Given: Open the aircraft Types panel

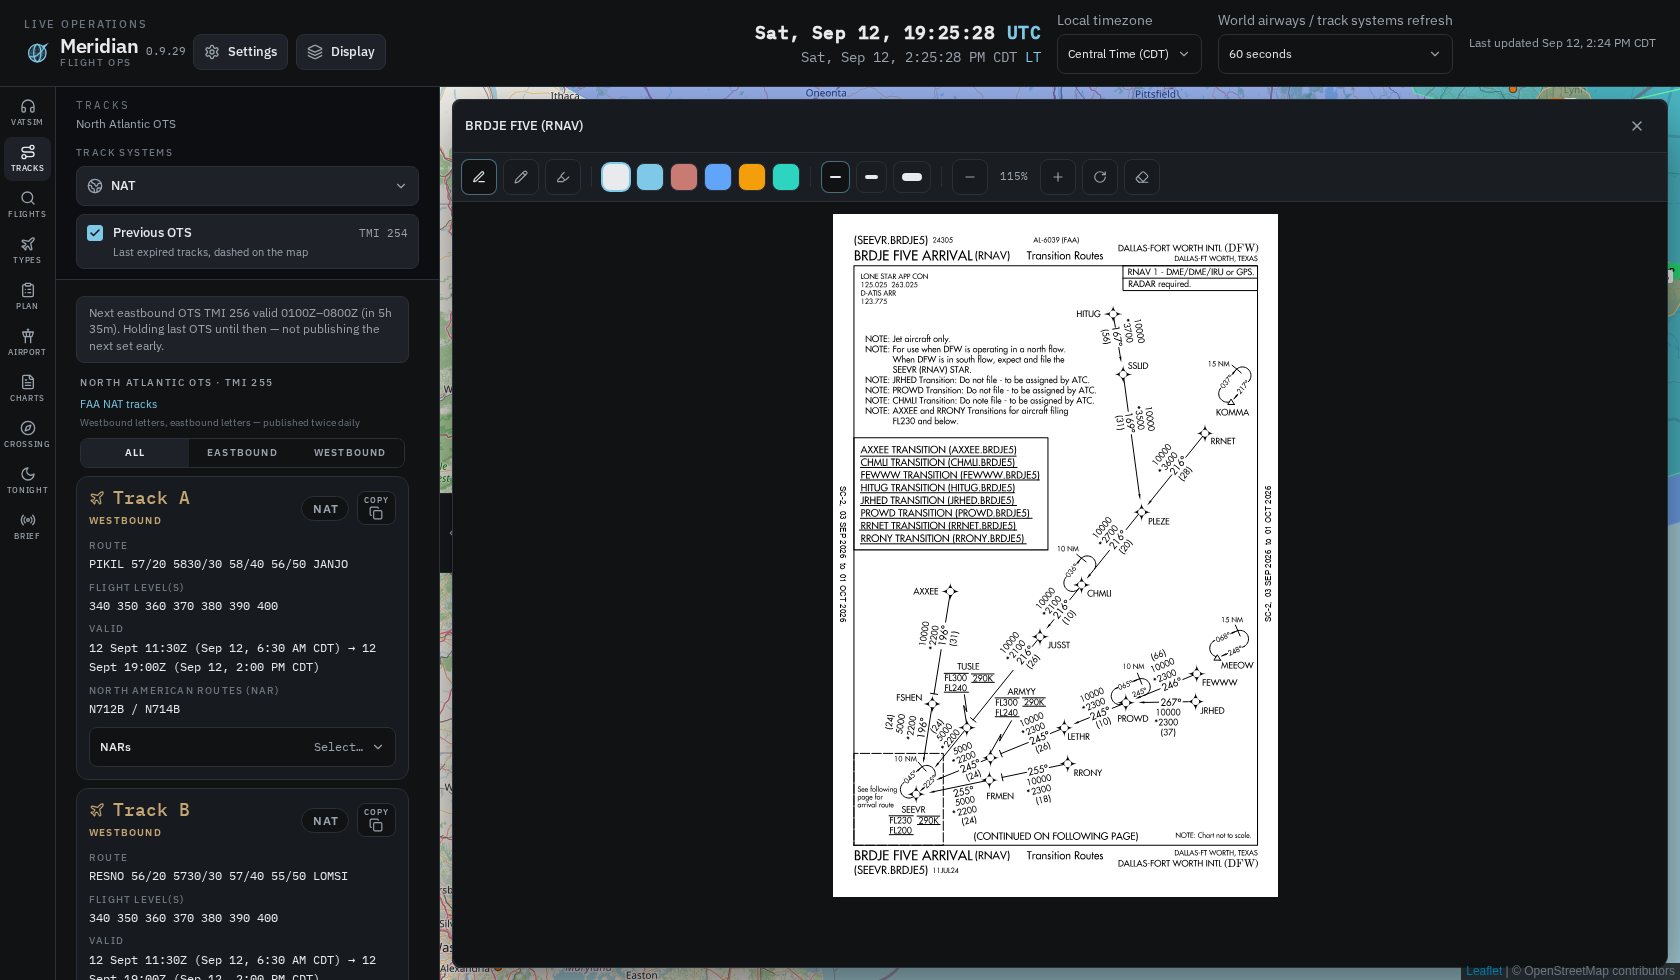Looking at the screenshot, I should (x=27, y=251).
